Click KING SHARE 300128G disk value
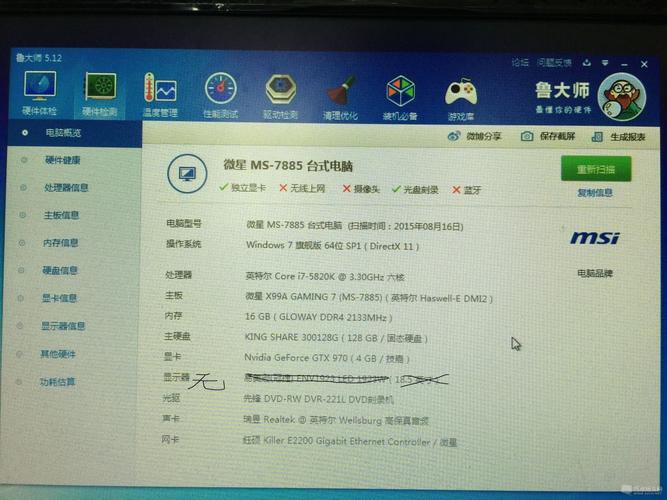 [x=336, y=338]
